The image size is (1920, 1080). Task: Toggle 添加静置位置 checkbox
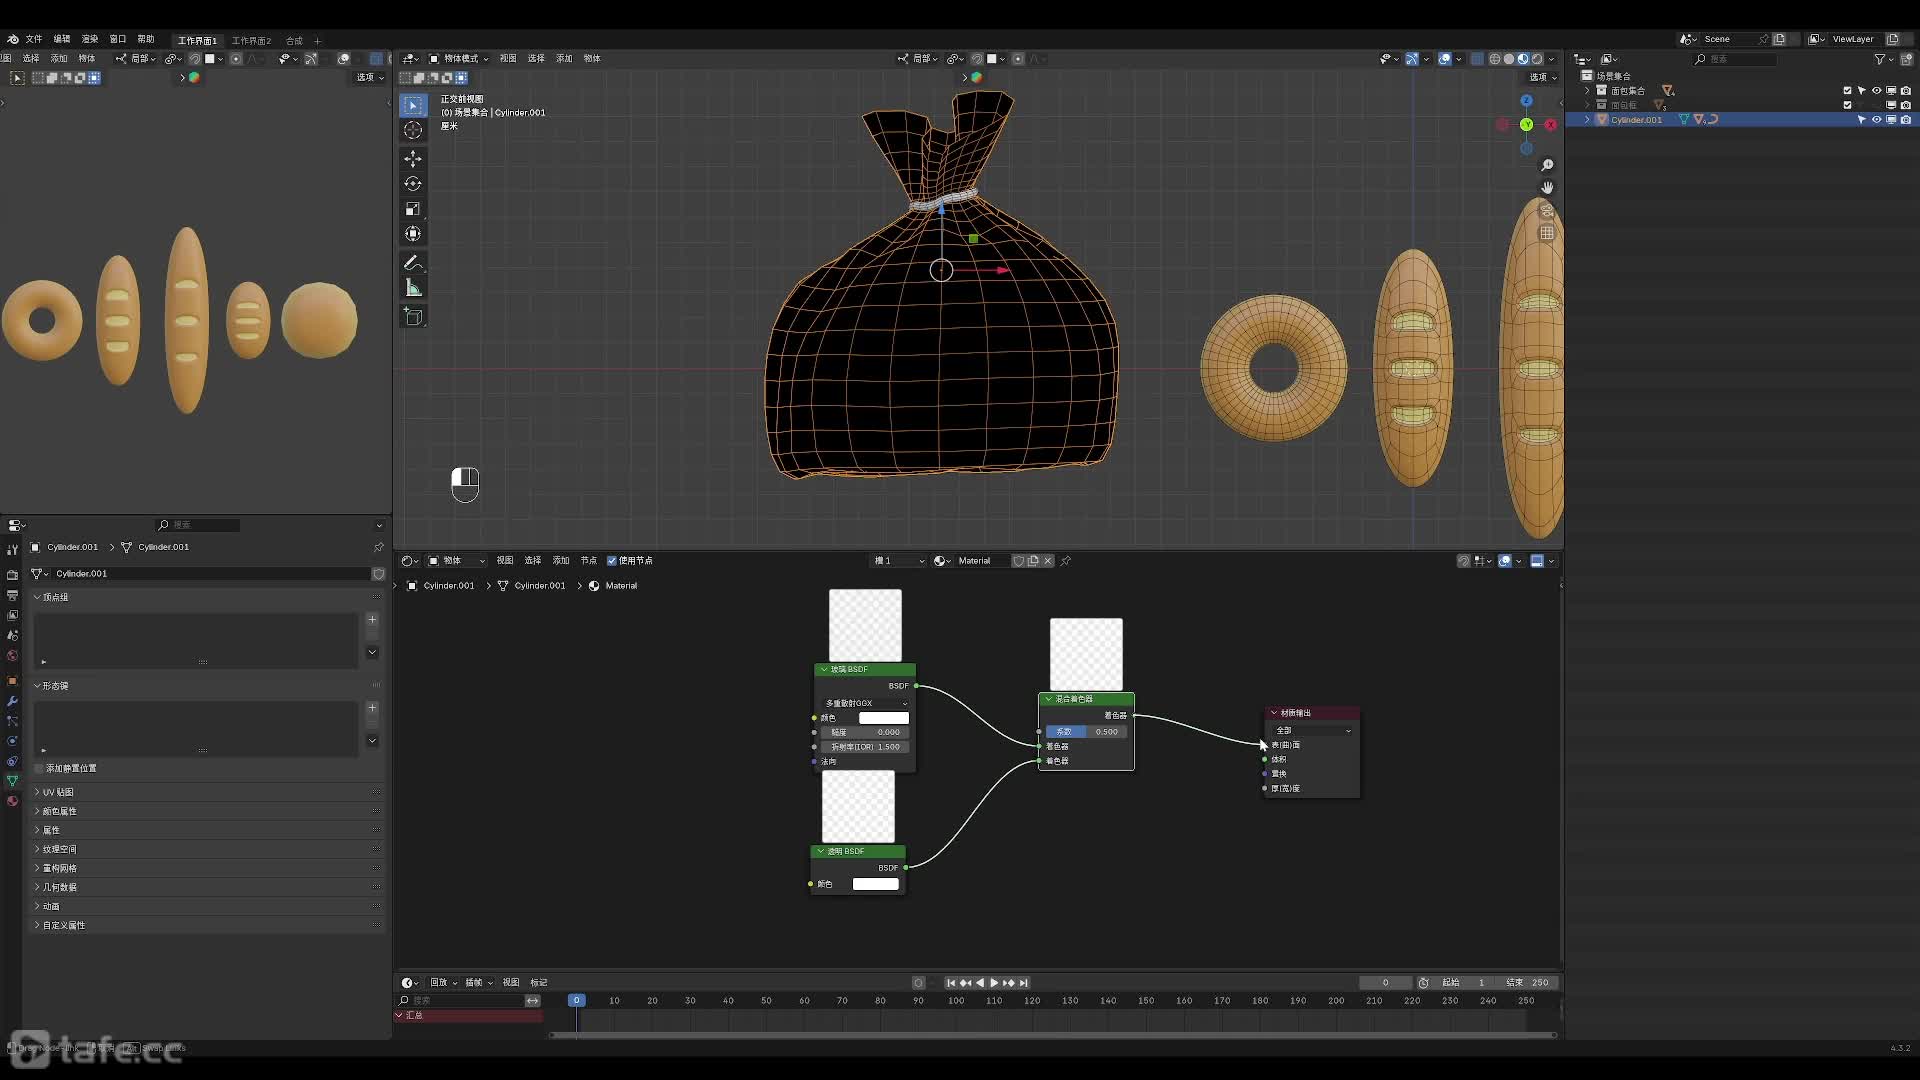pyautogui.click(x=39, y=768)
